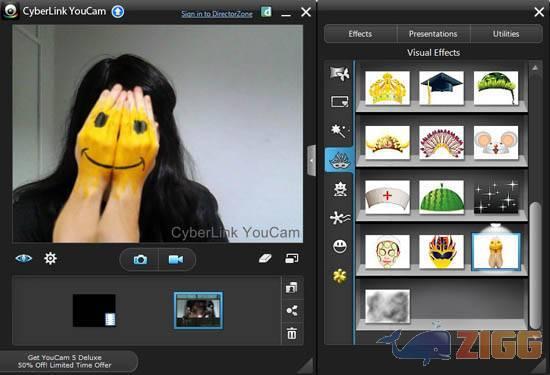Apply the cucumber facial mask effect
The width and height of the screenshot is (550, 375).
387,252
